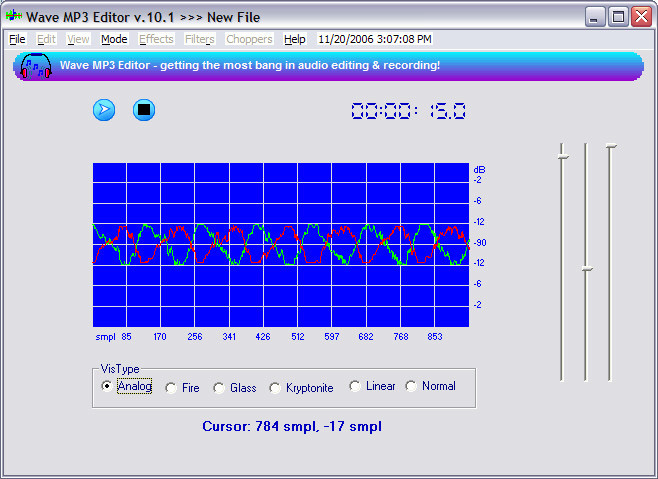Close the Wave MP3 Editor window
This screenshot has width=658, height=479.
tap(642, 17)
